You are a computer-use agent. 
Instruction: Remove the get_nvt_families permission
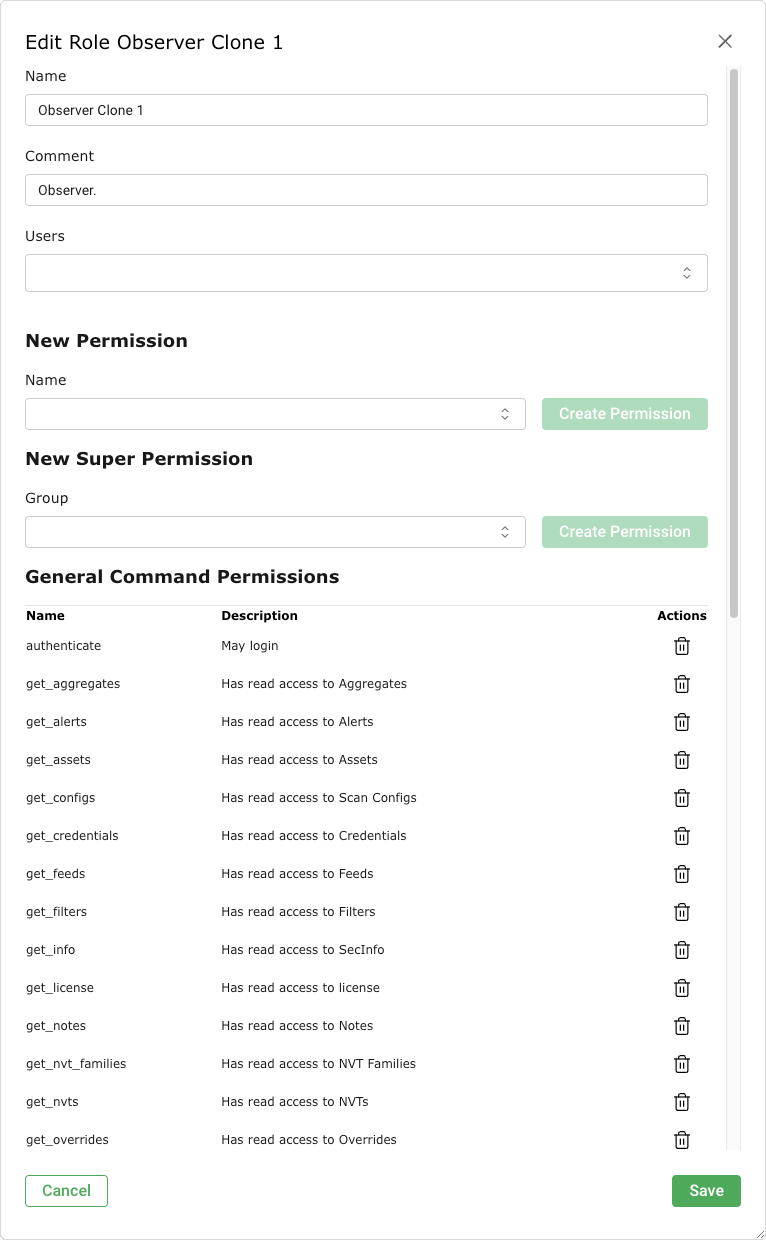pyautogui.click(x=682, y=1064)
